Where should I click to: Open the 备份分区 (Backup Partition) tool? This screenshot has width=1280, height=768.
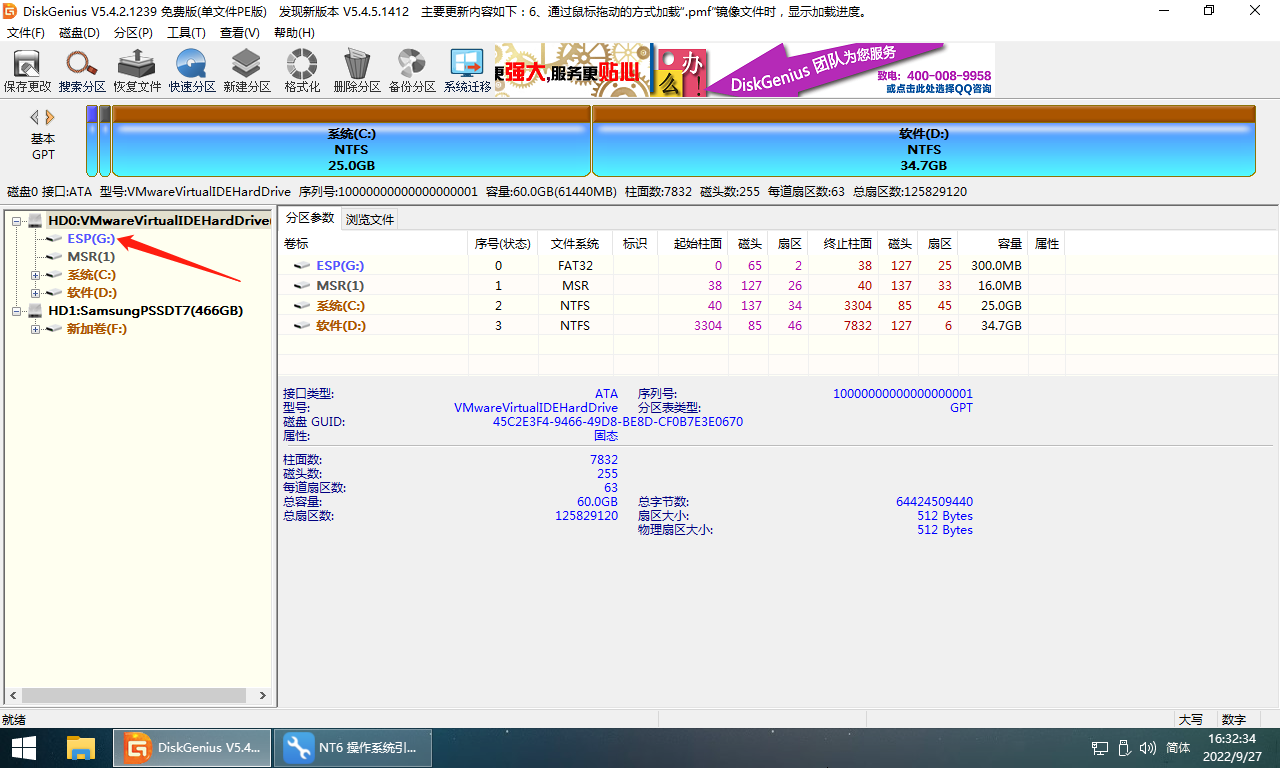click(412, 70)
